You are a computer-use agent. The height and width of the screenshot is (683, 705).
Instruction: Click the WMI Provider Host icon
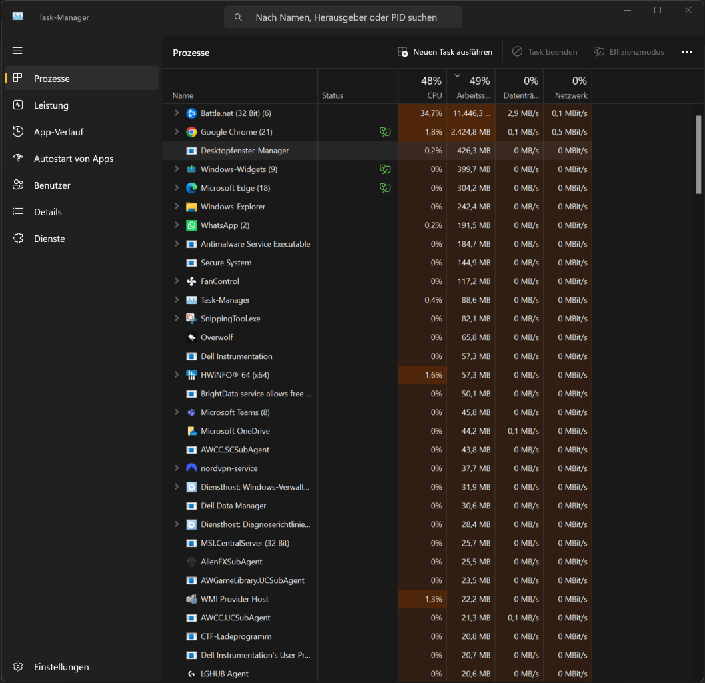point(192,599)
